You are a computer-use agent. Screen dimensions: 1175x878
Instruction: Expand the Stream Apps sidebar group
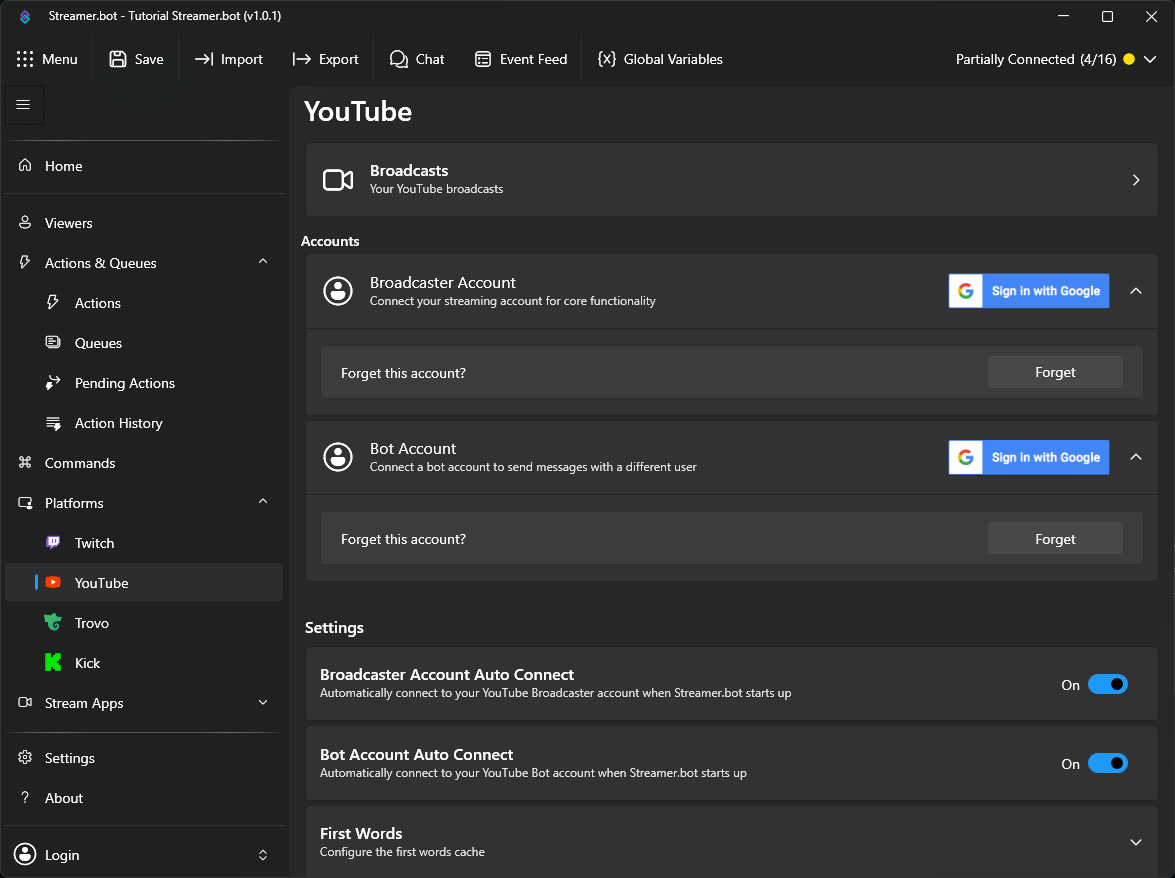click(263, 703)
